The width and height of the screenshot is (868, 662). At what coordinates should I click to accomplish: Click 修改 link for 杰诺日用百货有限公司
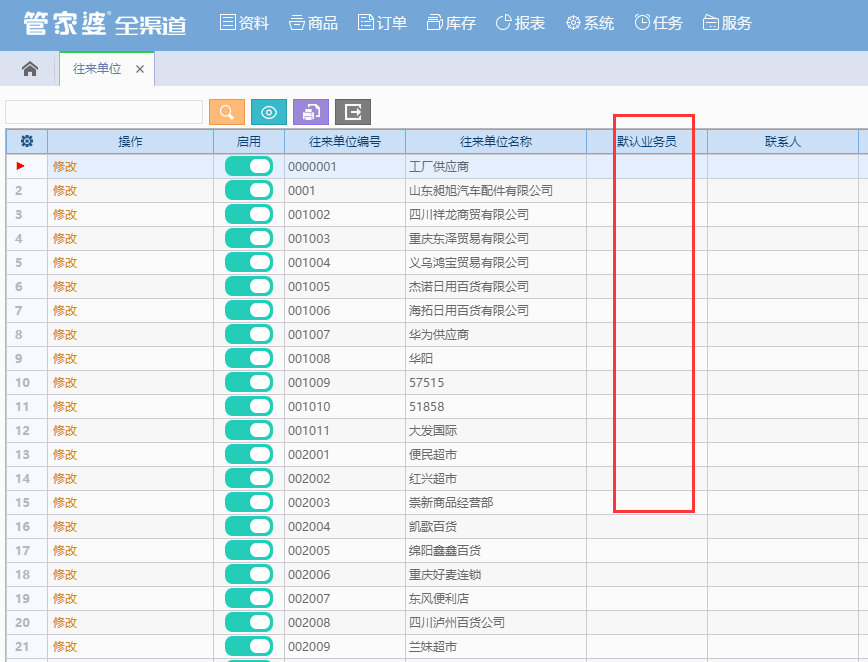(65, 287)
